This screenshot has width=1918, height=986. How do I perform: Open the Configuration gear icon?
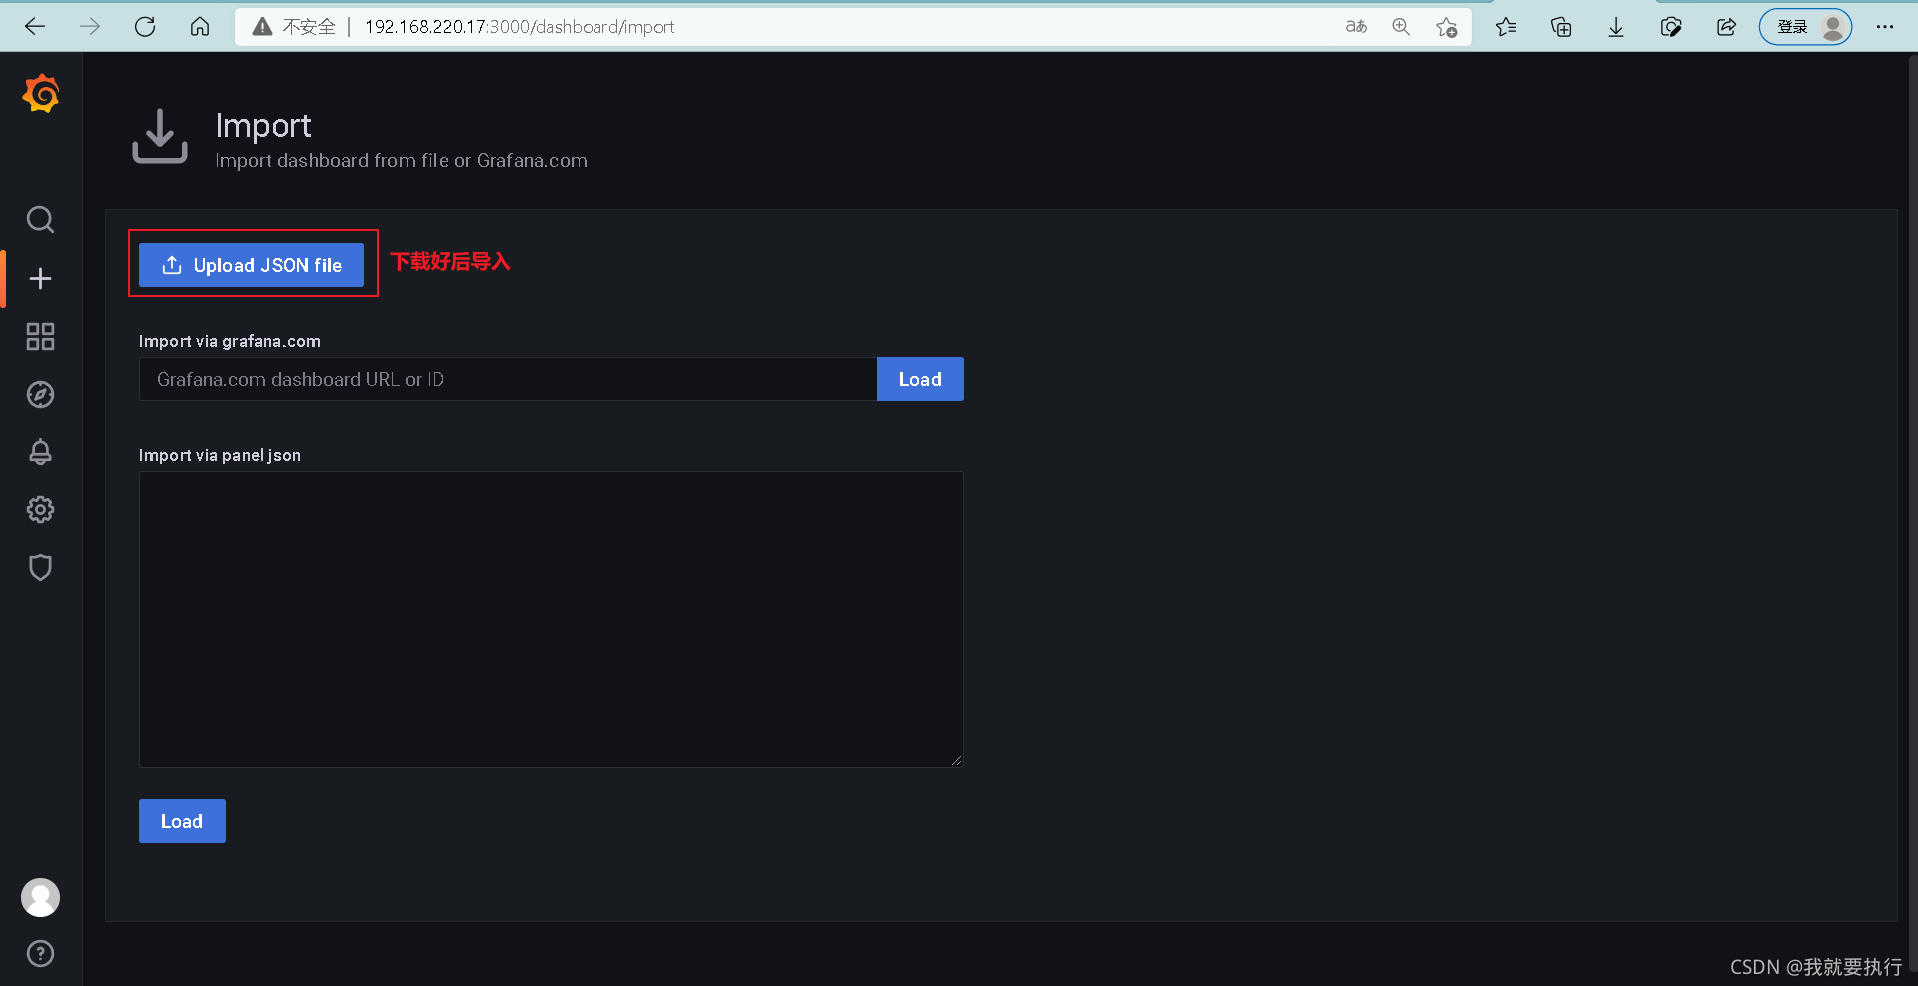[x=40, y=510]
